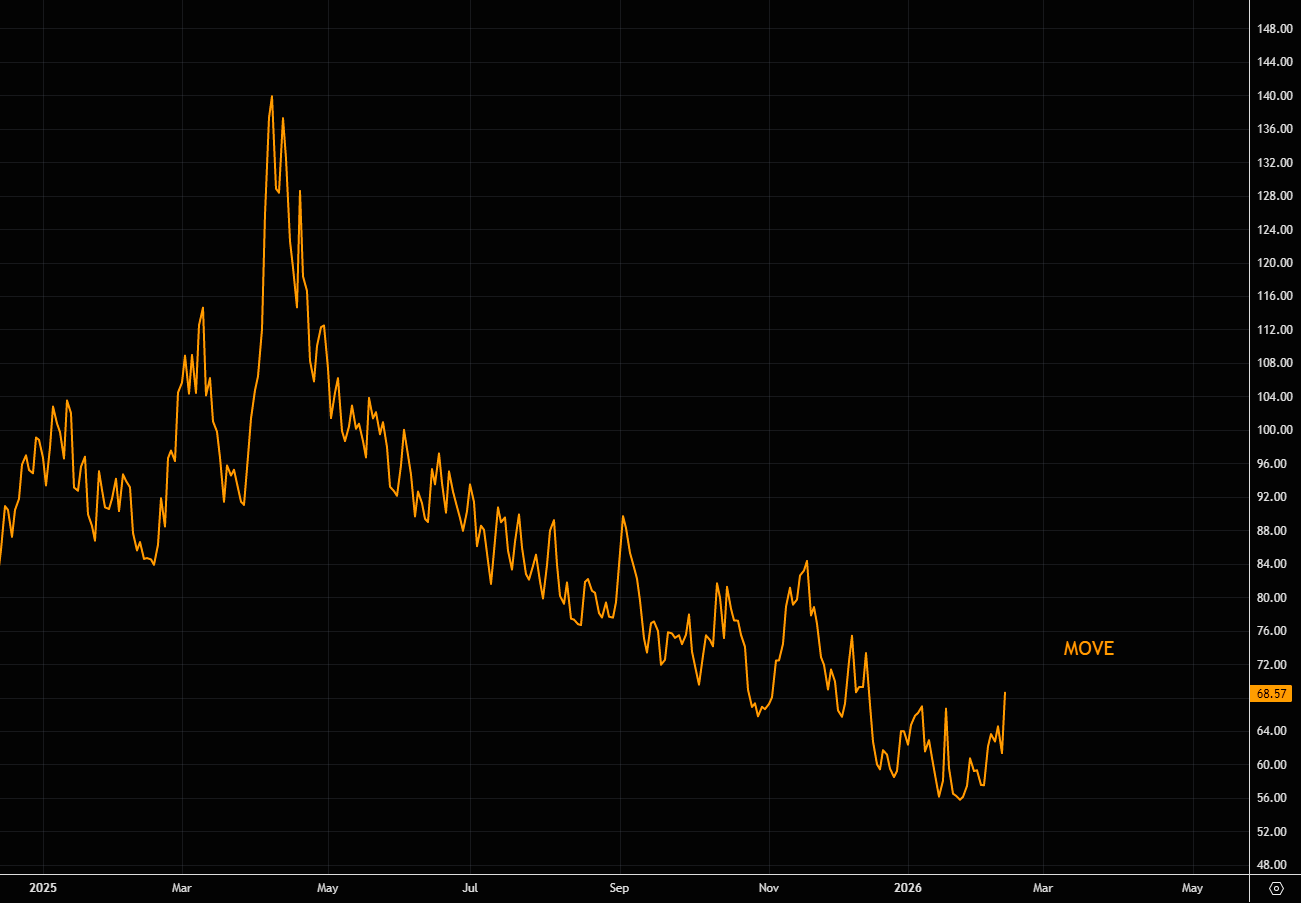
Task: Select the Jul label on time axis
Action: 470,887
